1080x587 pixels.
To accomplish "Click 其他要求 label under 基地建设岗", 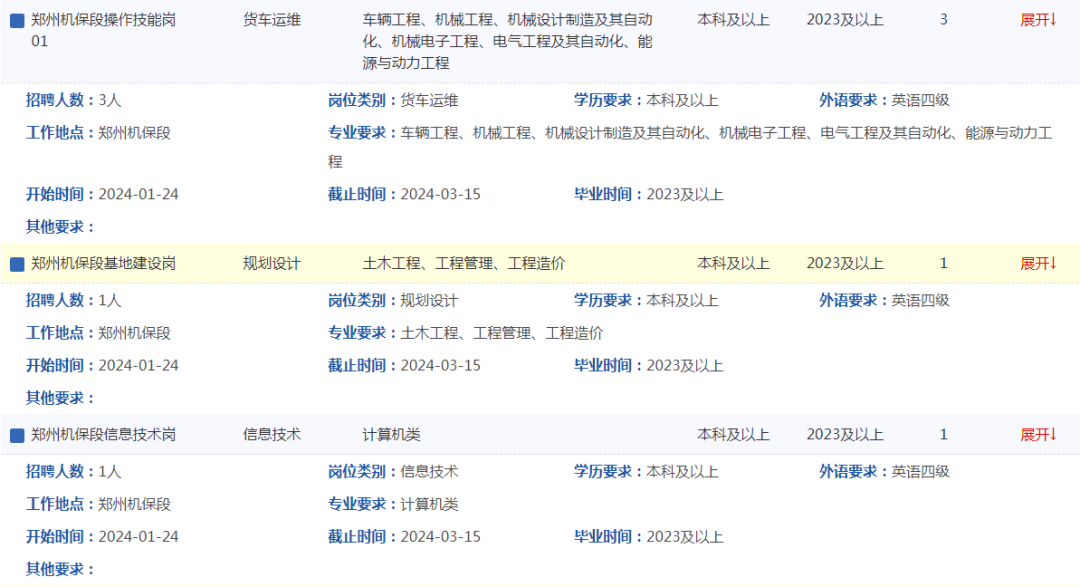I will (60, 398).
